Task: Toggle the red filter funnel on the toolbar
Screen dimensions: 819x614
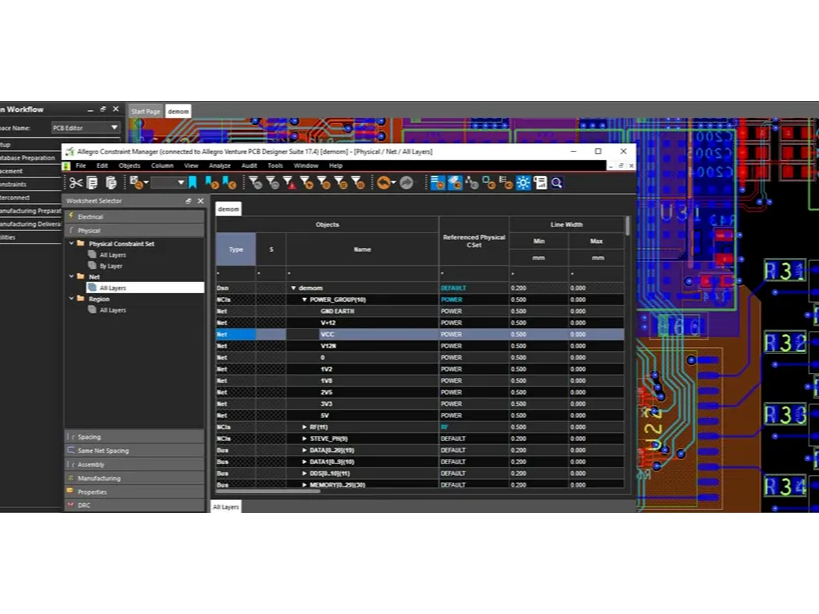Action: [x=291, y=182]
